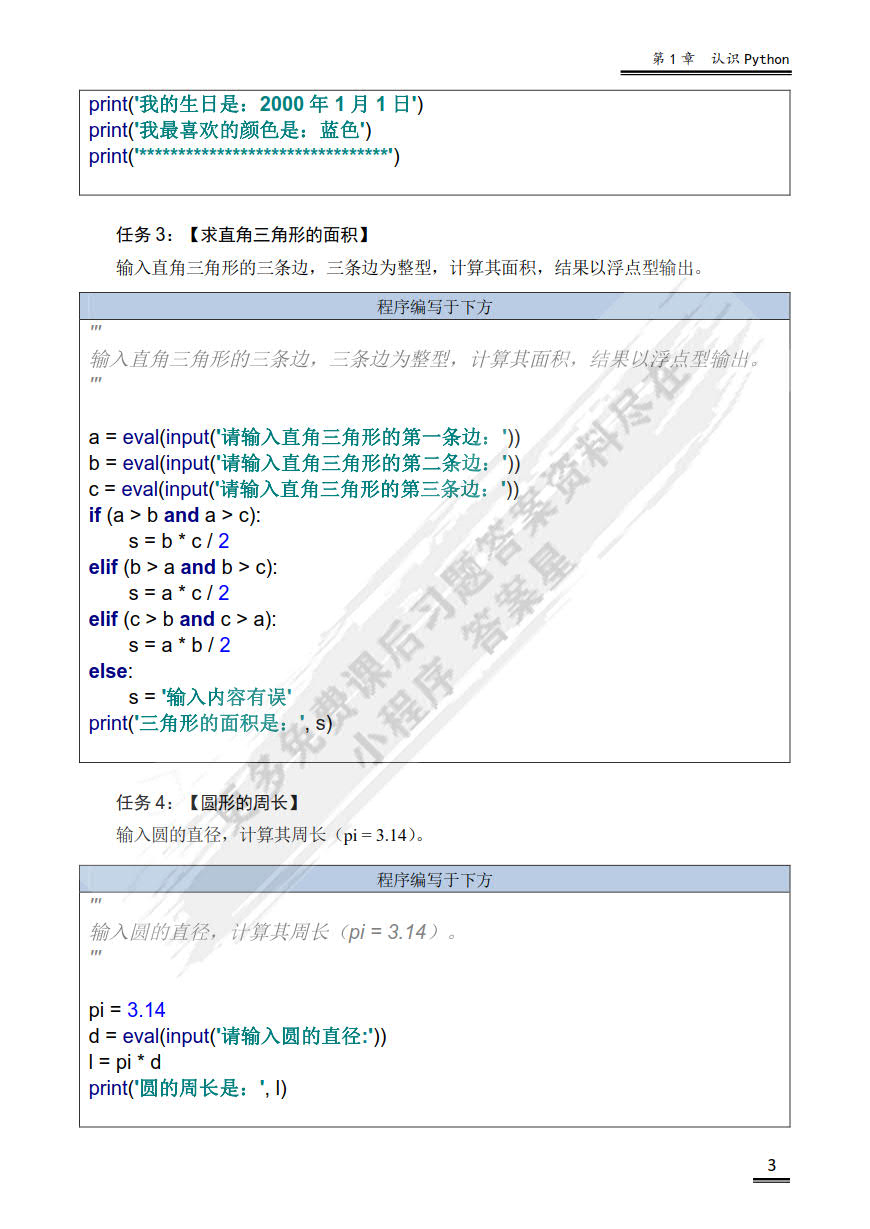Click the page number '3' at bottom
Viewport: 870px width, 1229px height.
point(771,1166)
